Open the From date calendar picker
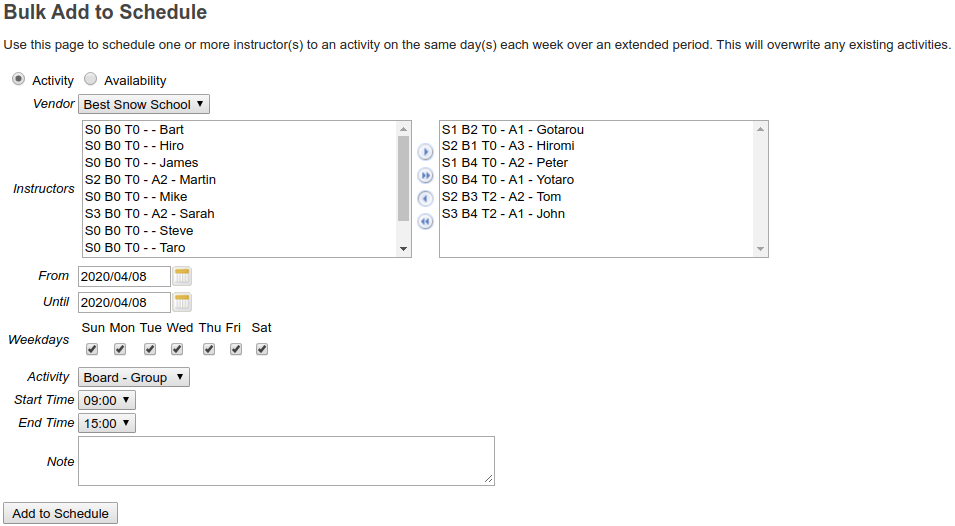This screenshot has height=526, width=955. (x=183, y=276)
